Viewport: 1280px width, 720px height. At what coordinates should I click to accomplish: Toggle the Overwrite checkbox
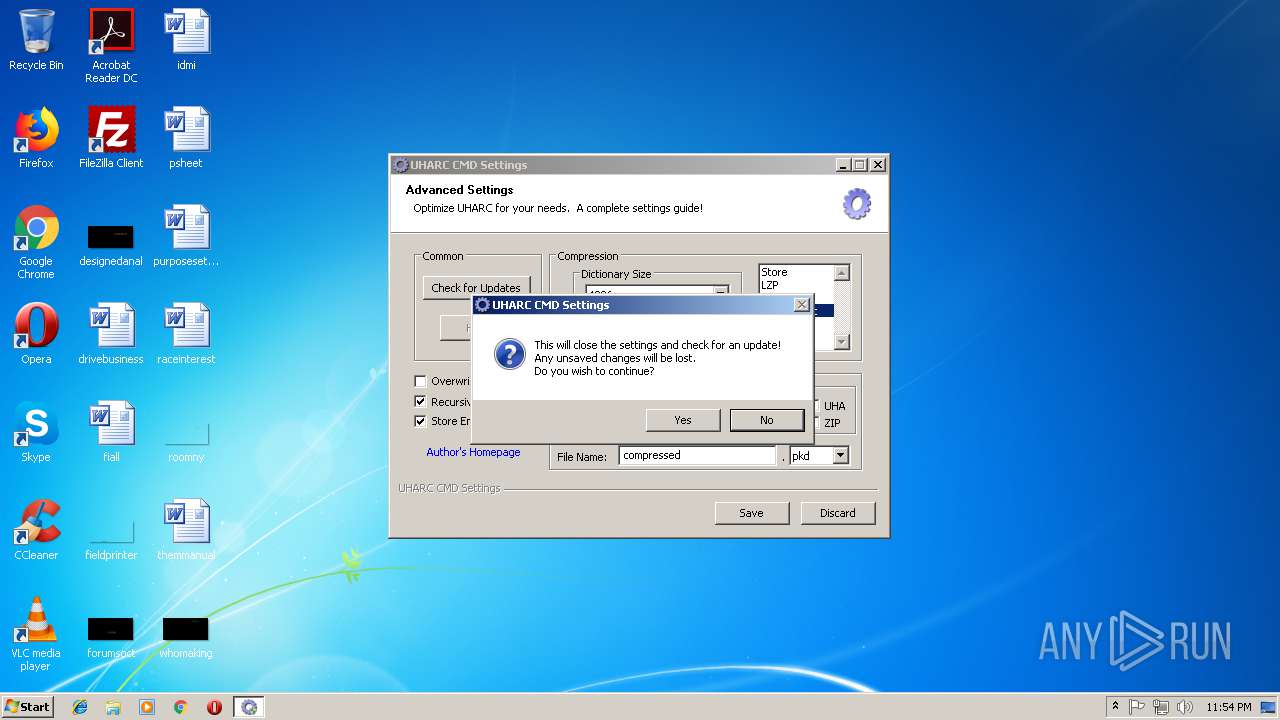(420, 381)
